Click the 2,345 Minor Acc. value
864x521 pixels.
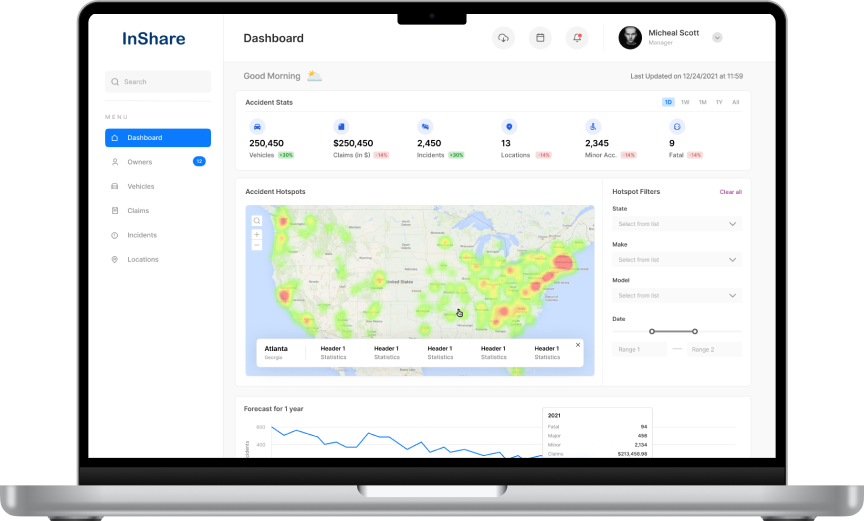[x=597, y=143]
